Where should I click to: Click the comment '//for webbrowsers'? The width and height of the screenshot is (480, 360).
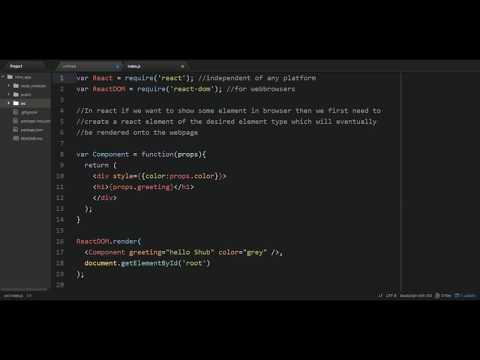pos(261,89)
